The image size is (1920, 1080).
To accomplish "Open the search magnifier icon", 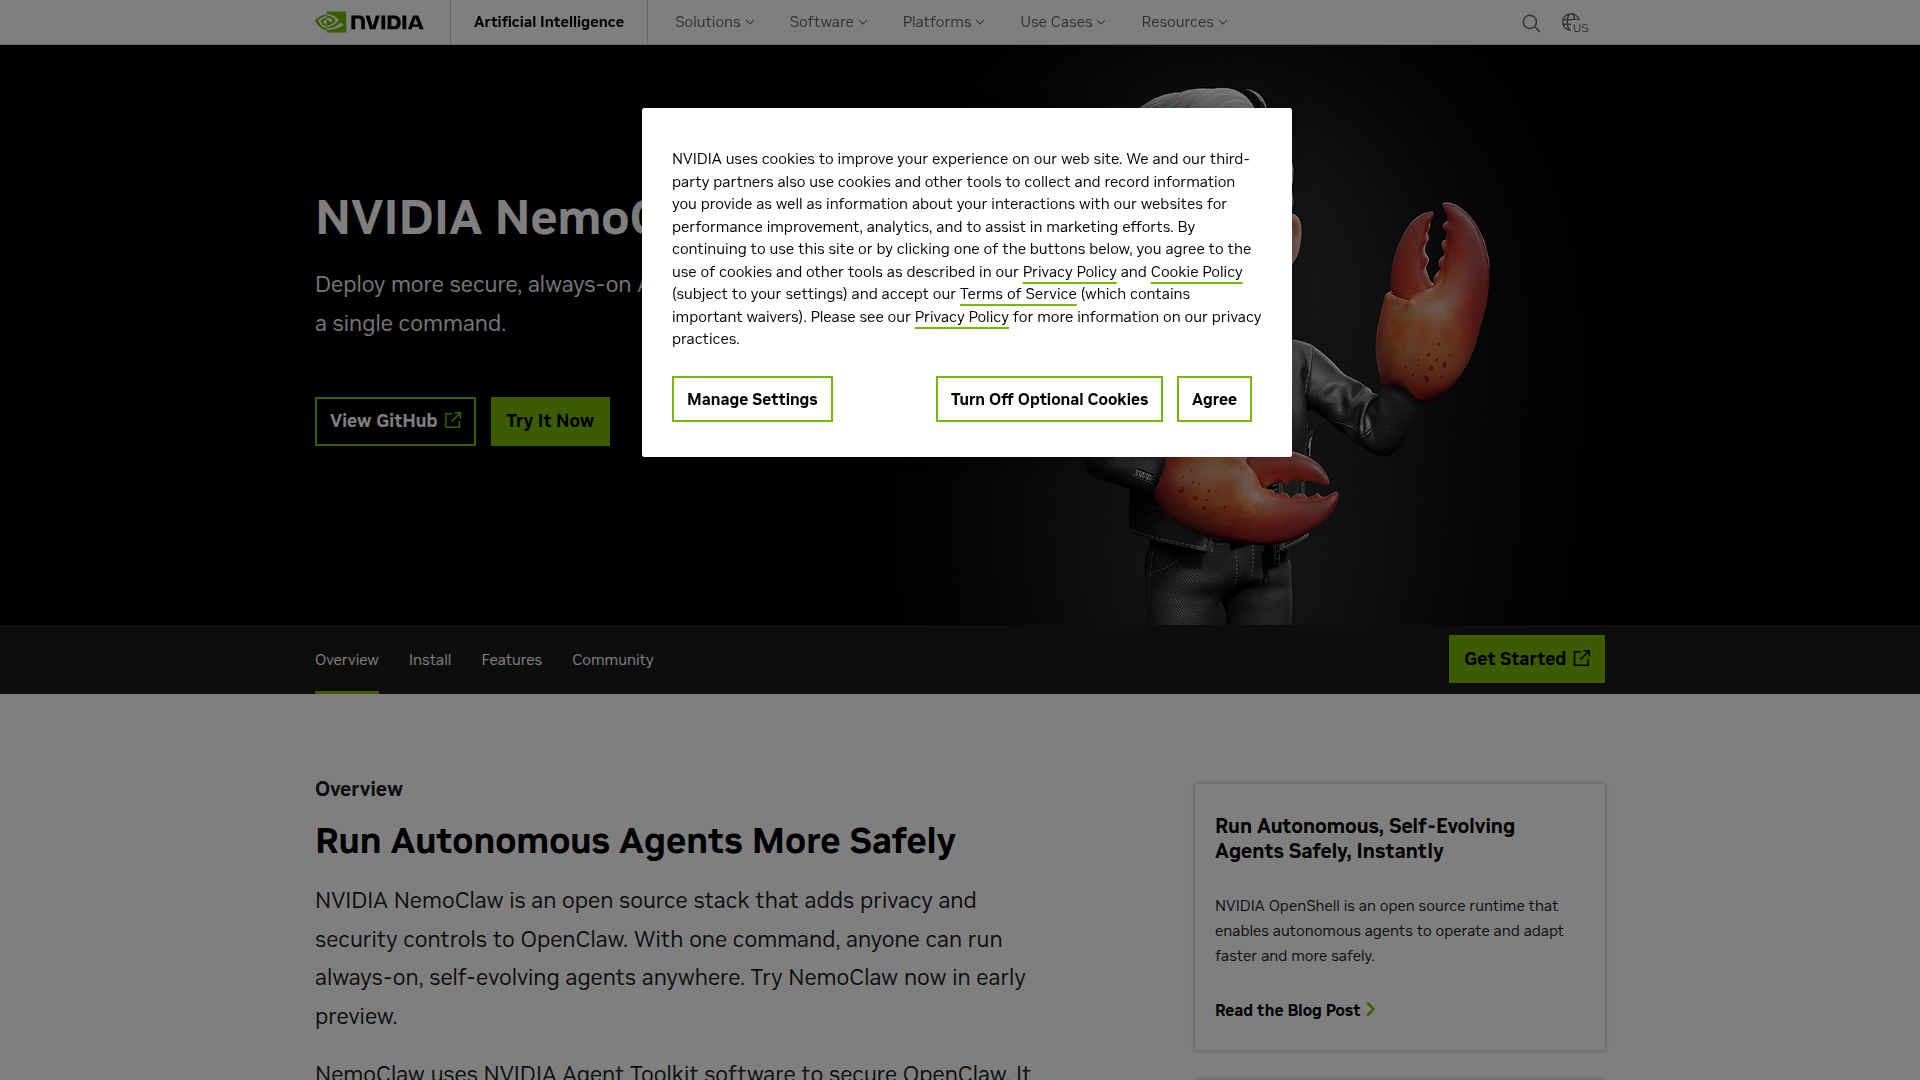I will pyautogui.click(x=1531, y=23).
